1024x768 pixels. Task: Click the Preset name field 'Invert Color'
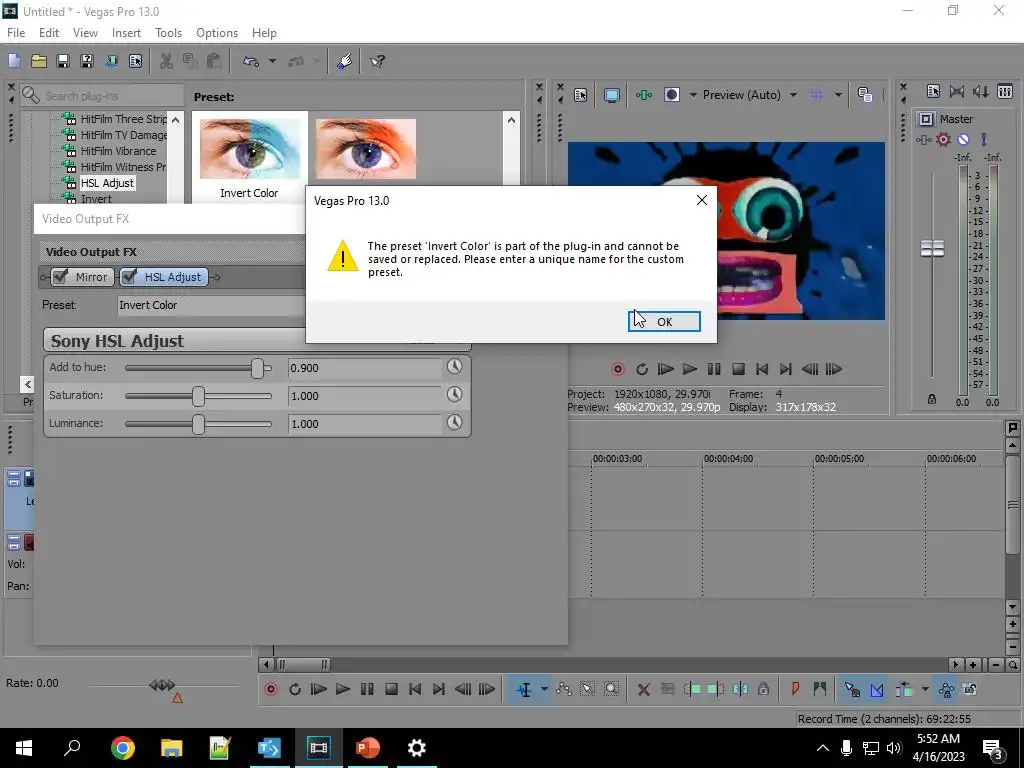(212, 305)
